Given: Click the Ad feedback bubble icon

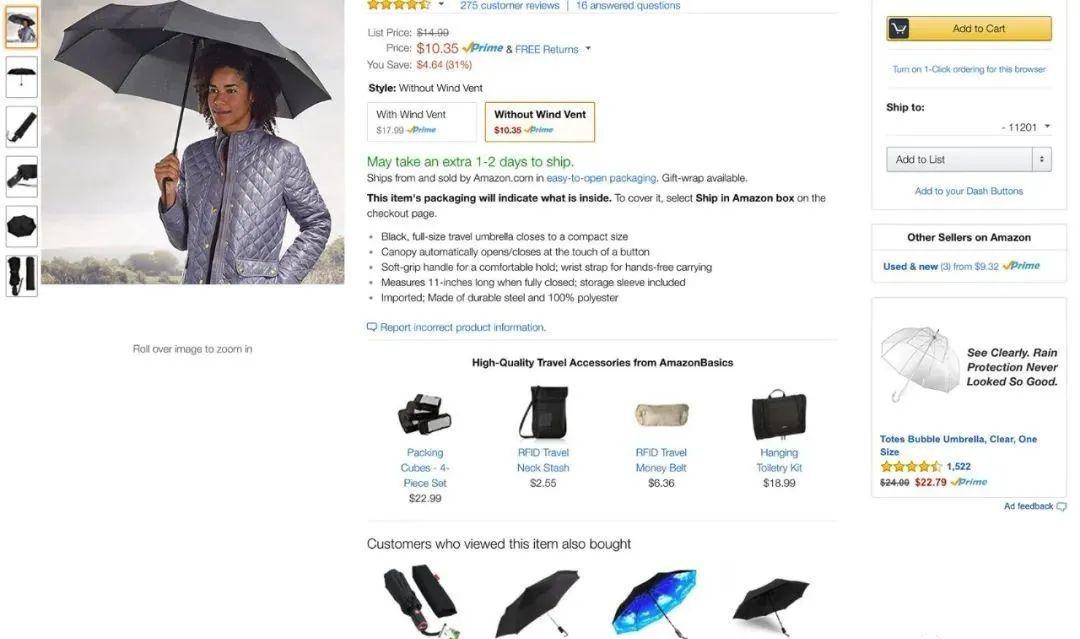Looking at the screenshot, I should tap(1061, 507).
